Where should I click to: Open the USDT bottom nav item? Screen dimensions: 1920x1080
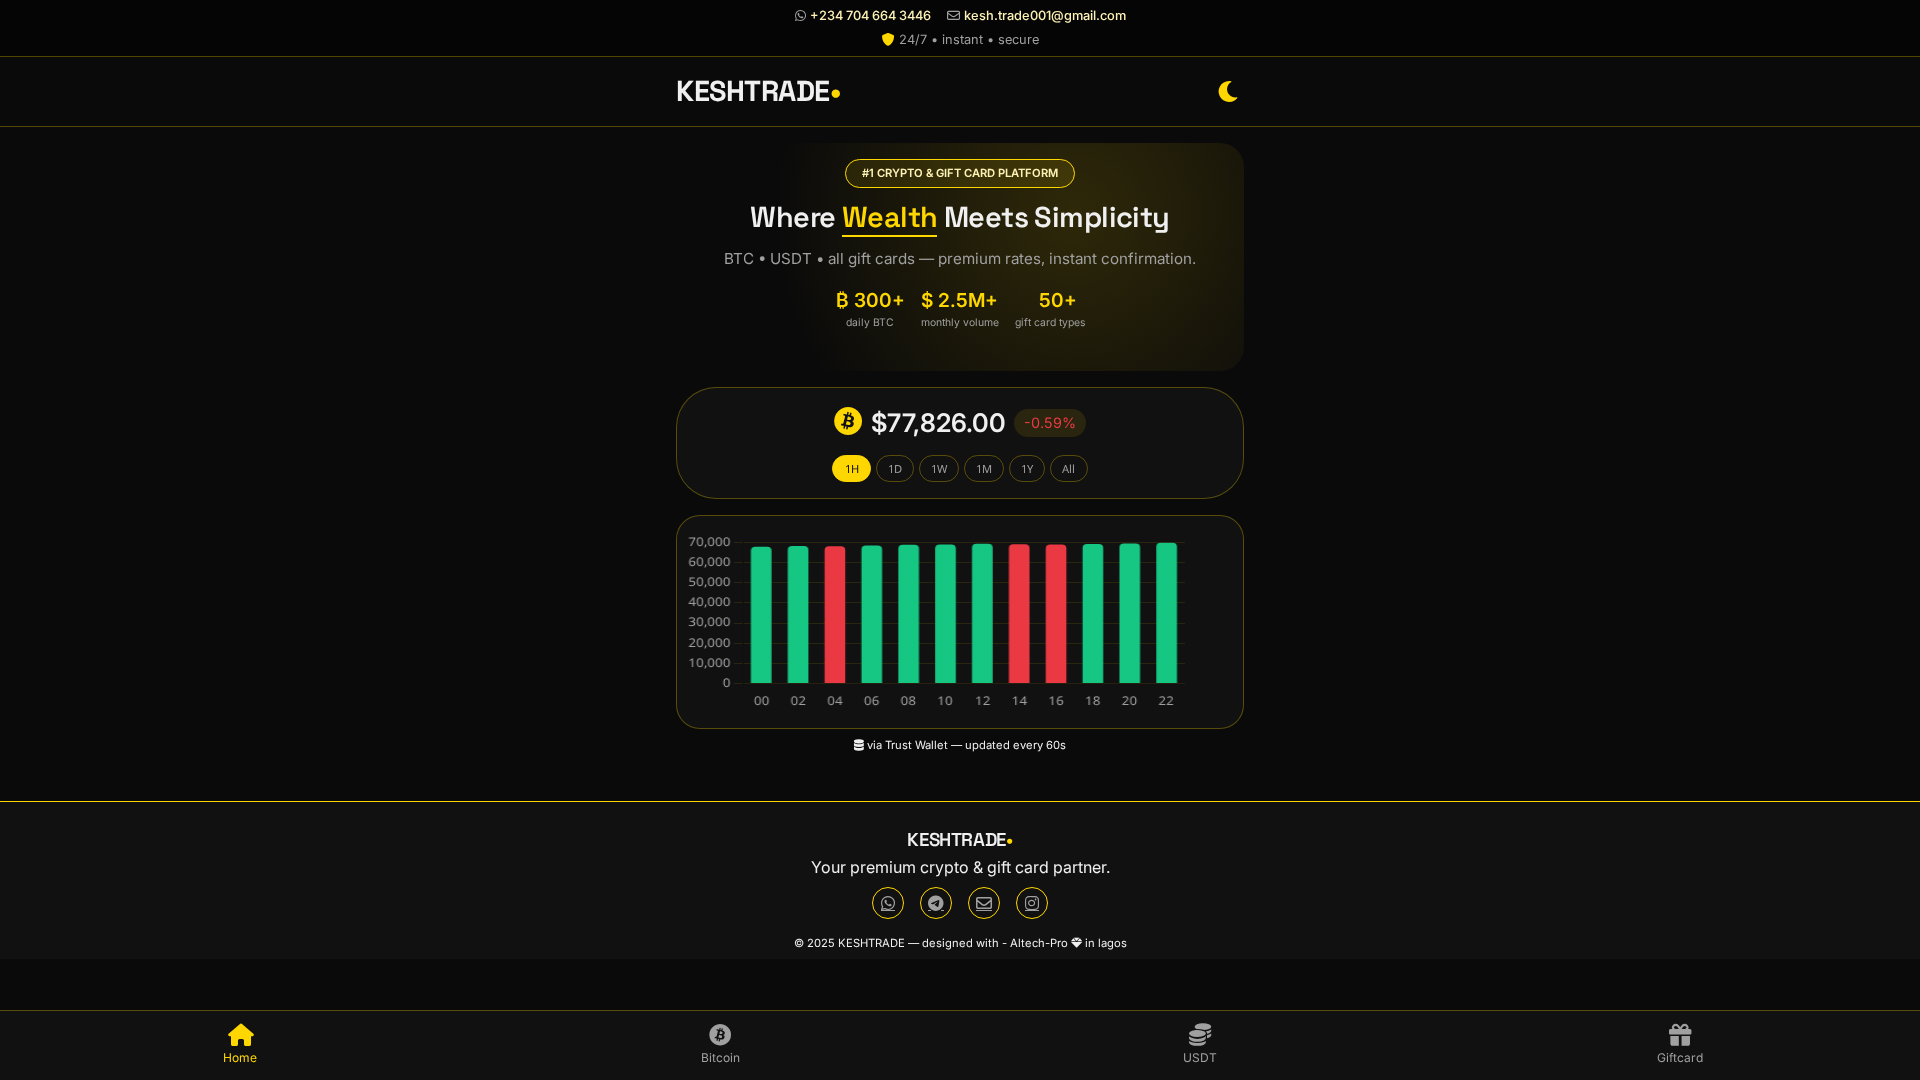1200,1044
